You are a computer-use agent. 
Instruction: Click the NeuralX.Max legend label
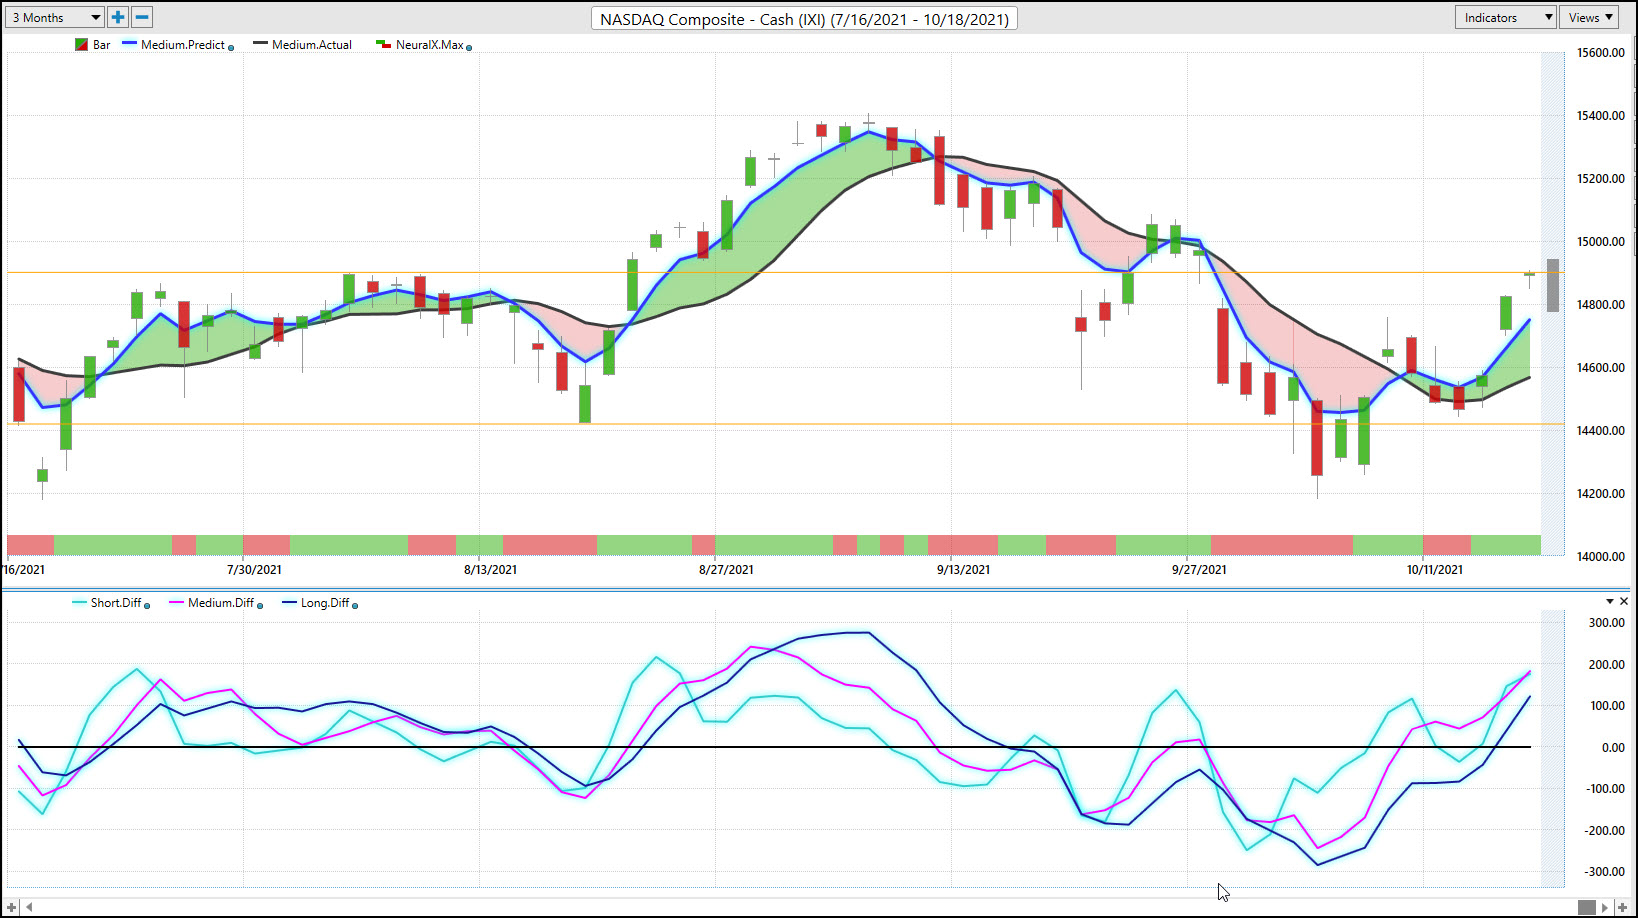click(x=430, y=45)
